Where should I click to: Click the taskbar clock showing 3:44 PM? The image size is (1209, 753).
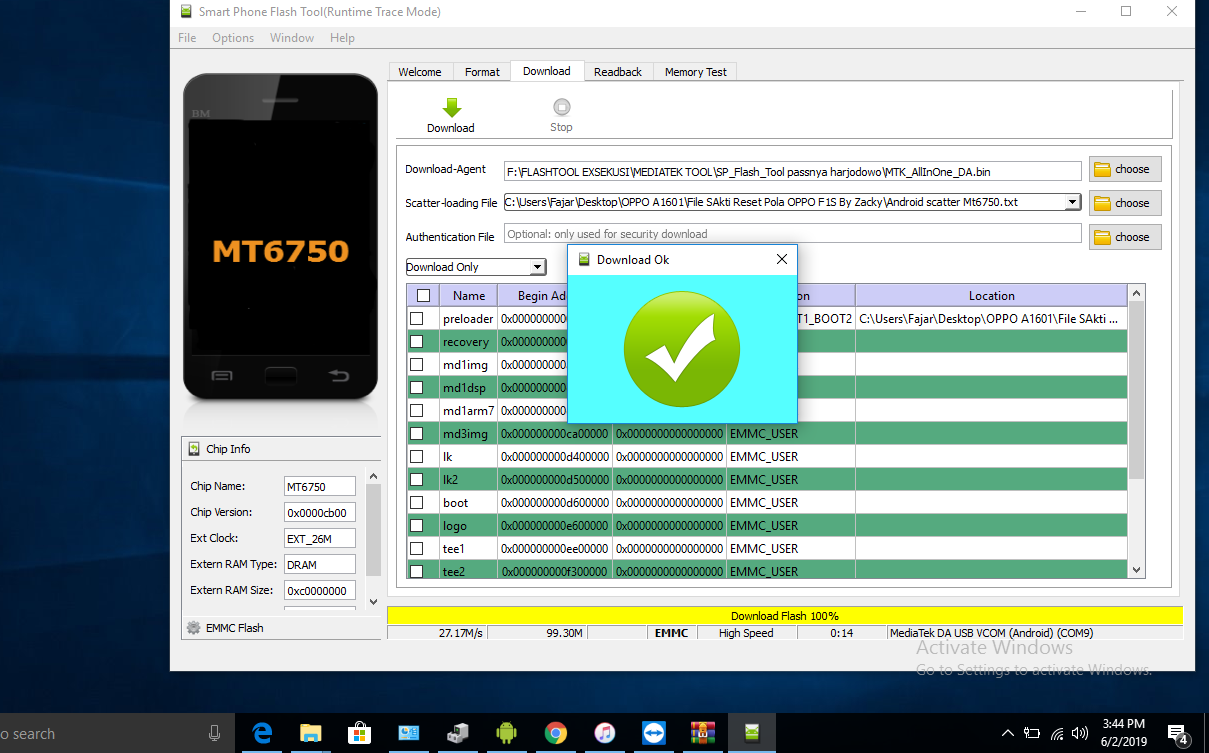tap(1125, 733)
